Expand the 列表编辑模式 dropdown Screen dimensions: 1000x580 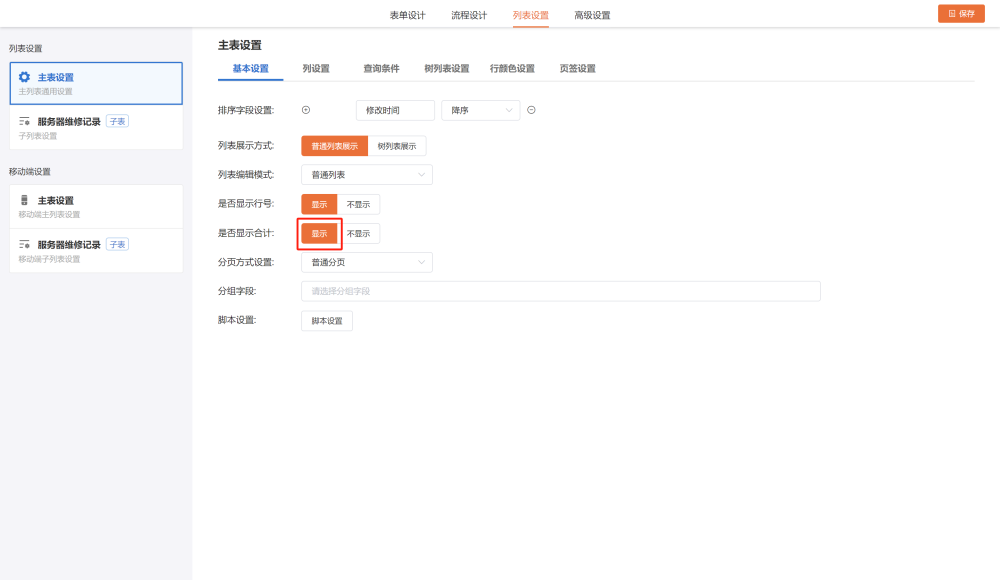pyautogui.click(x=366, y=175)
